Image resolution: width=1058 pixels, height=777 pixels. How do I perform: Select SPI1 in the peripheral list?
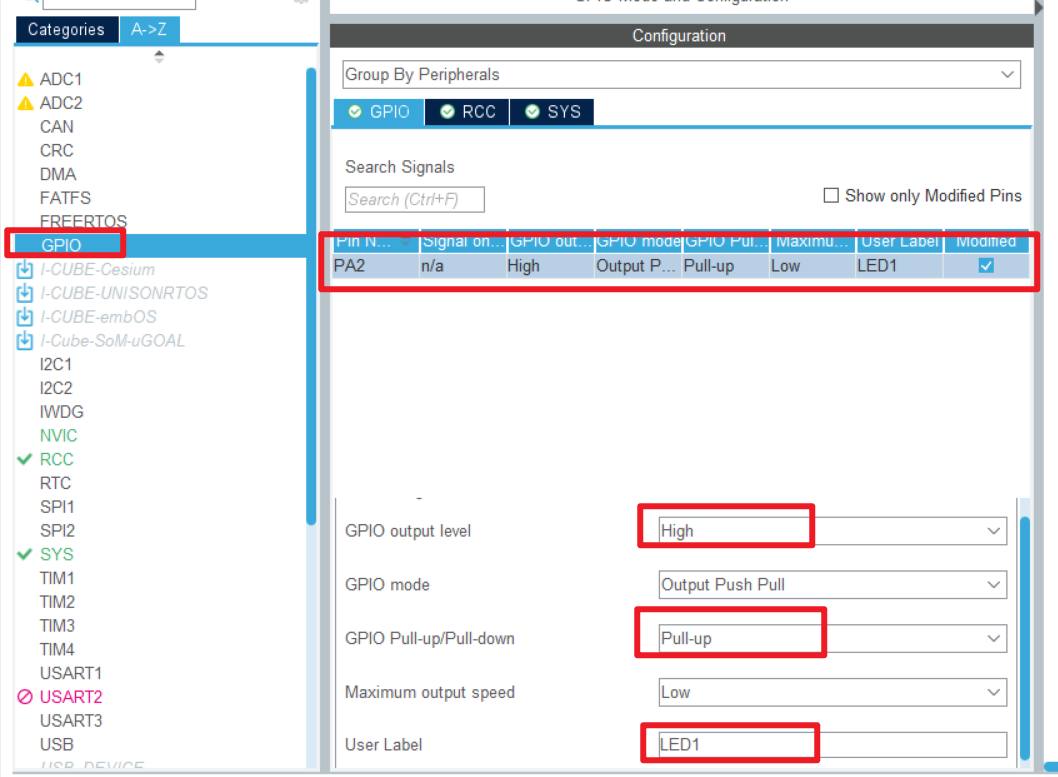57,507
